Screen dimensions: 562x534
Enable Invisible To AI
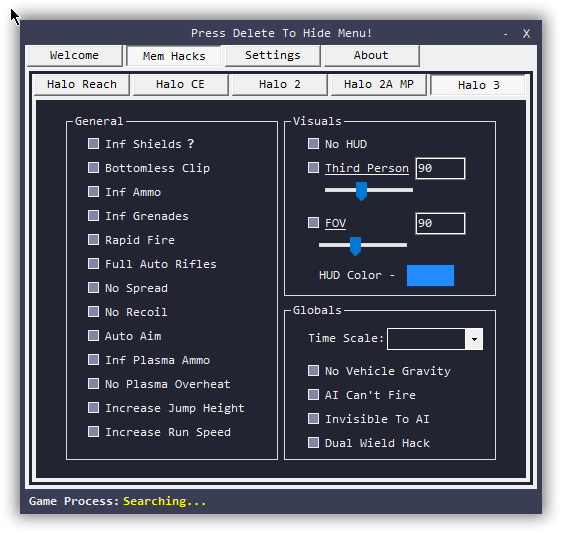point(314,419)
